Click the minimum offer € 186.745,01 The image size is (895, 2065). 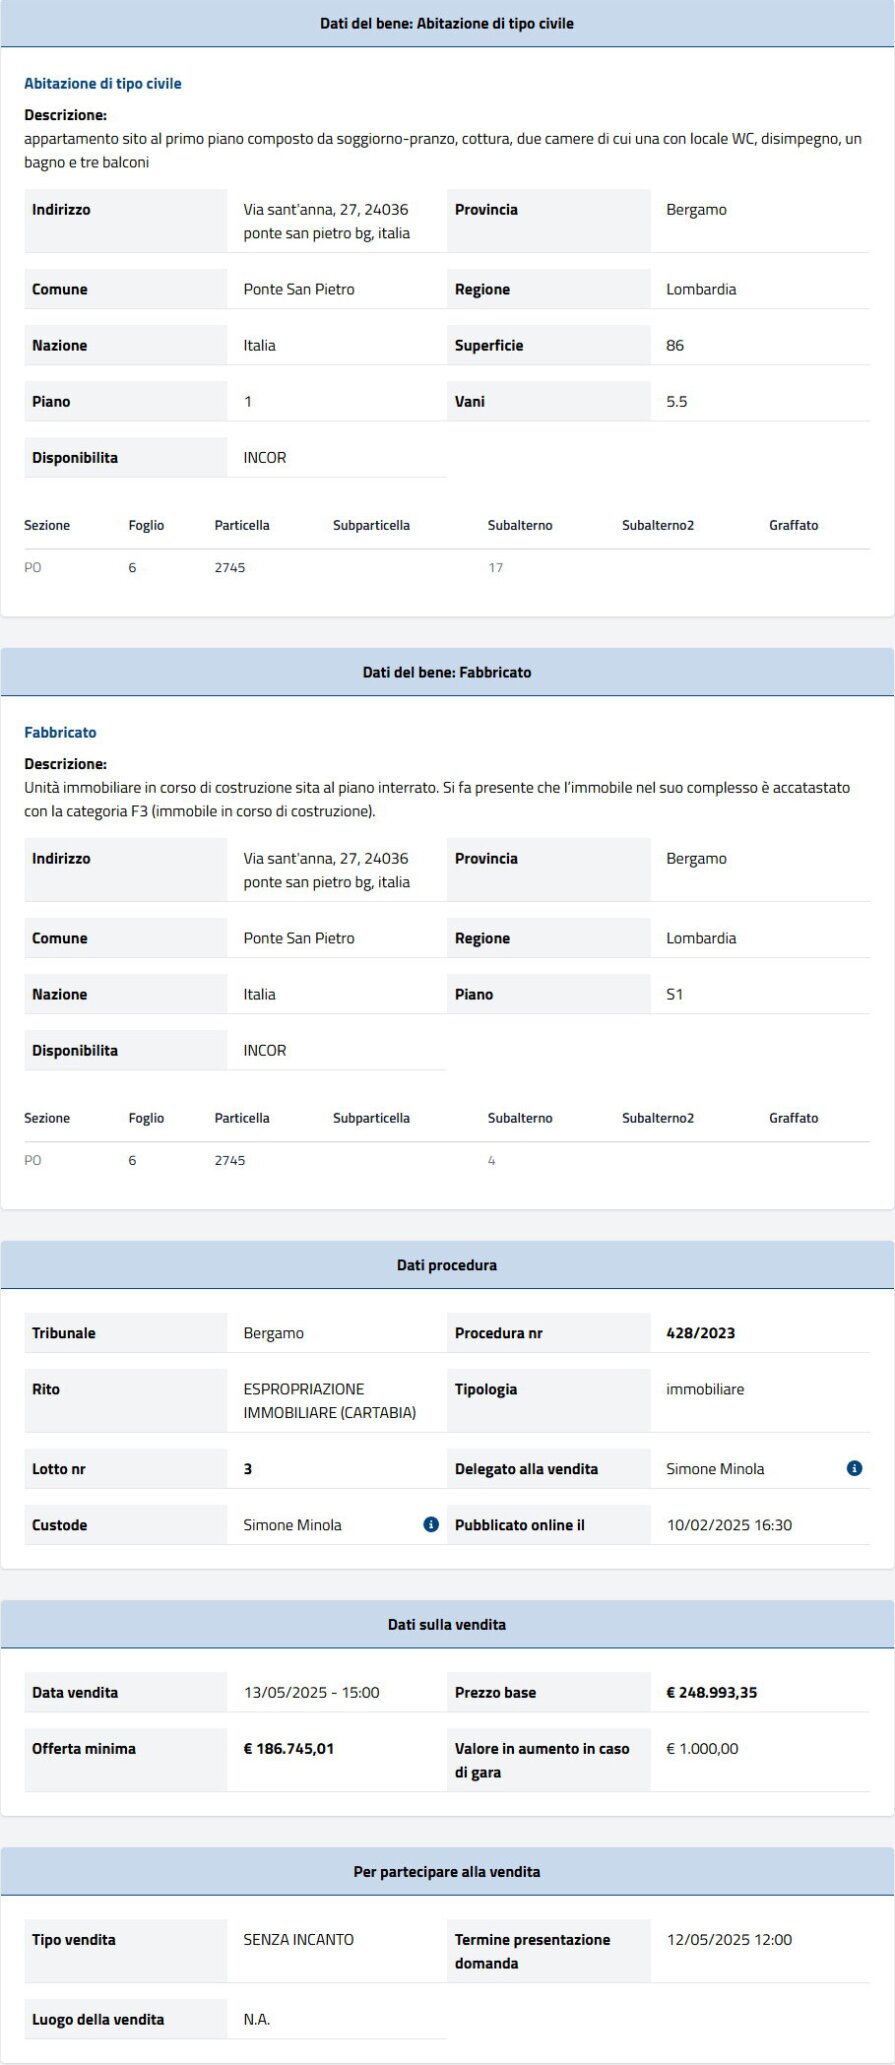coord(288,1748)
